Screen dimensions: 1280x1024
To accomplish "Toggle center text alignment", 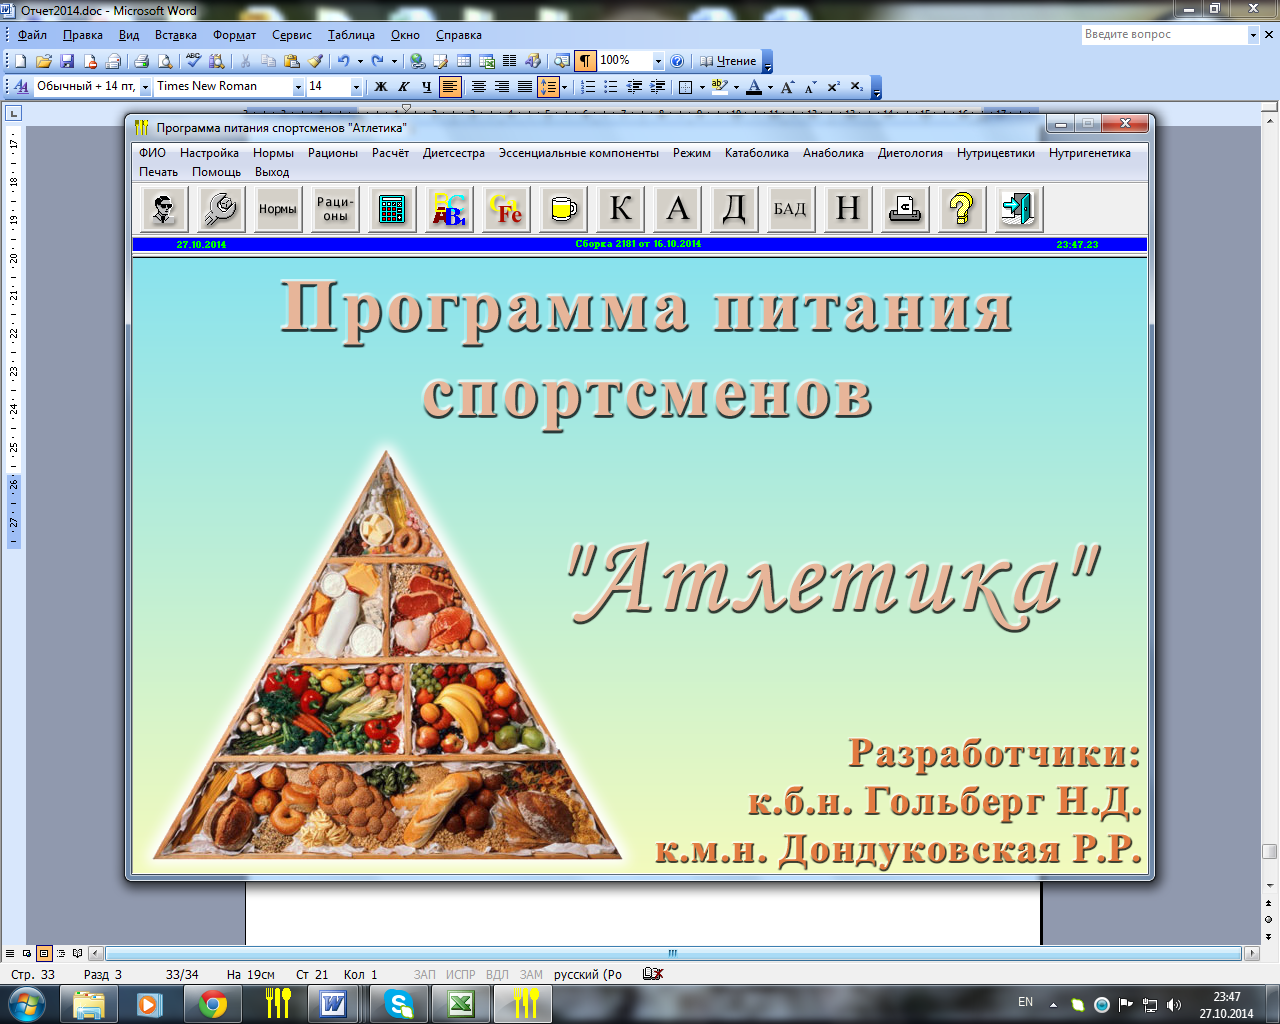I will tap(479, 87).
